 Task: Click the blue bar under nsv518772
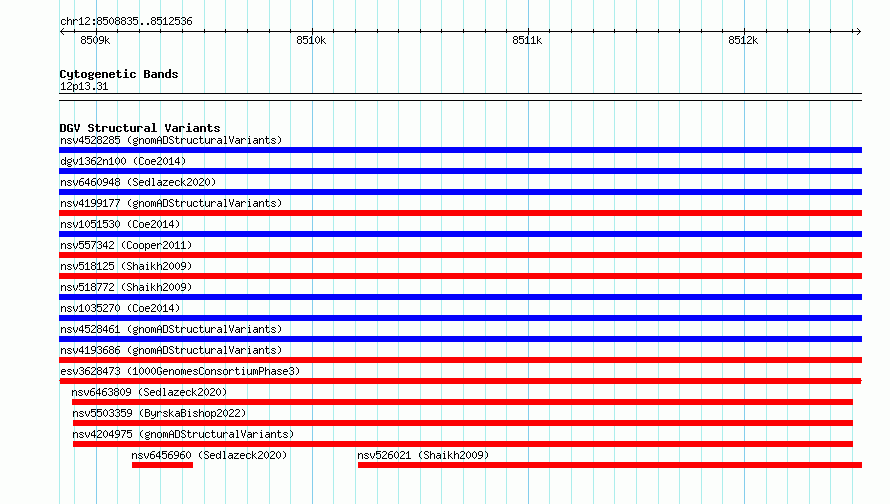(460, 297)
